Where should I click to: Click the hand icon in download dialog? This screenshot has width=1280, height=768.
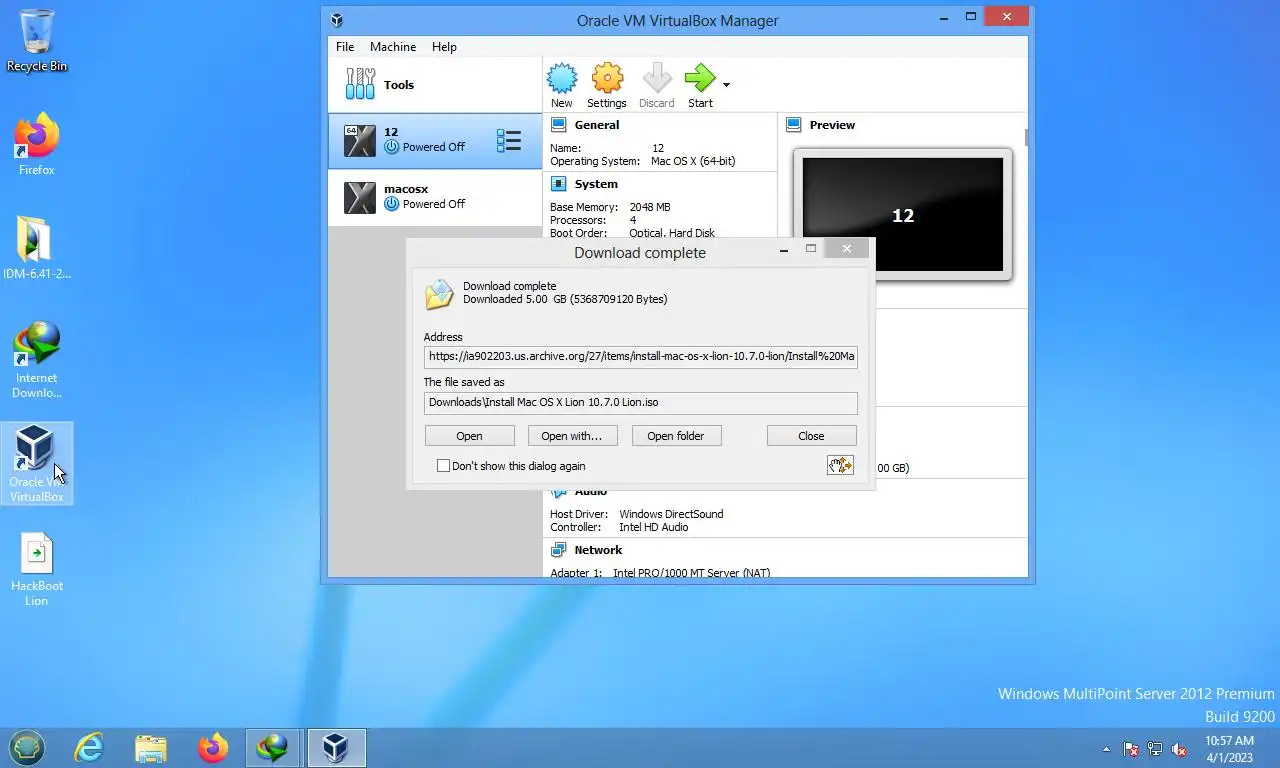point(840,465)
